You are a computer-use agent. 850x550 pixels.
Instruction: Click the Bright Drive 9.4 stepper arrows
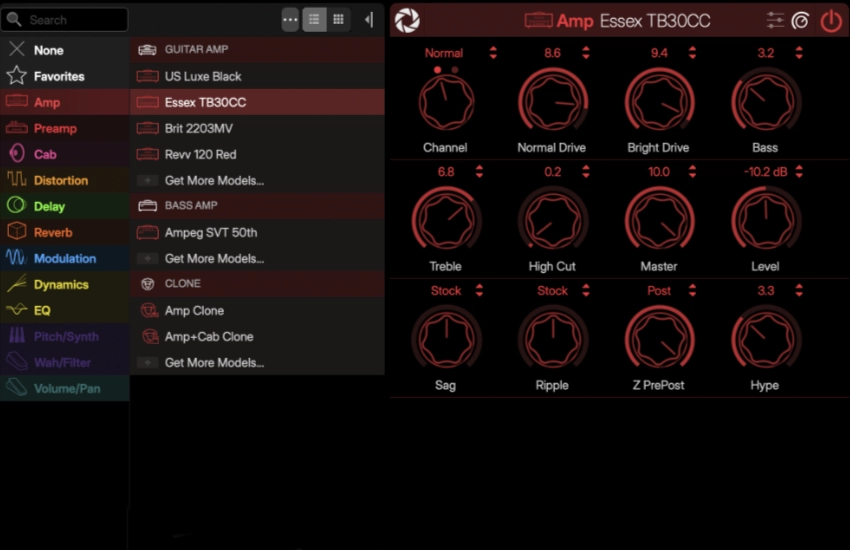[692, 53]
